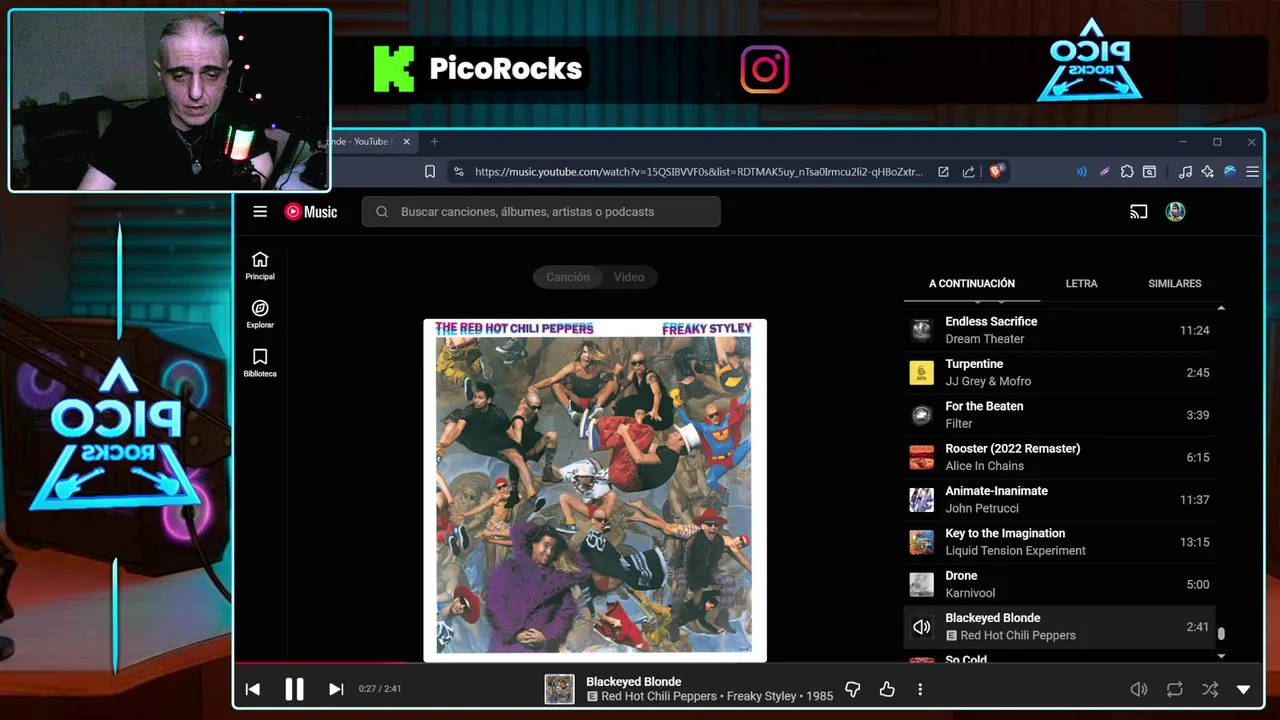Image resolution: width=1280 pixels, height=720 pixels.
Task: Click the open-in-app icon in the address bar
Action: [x=943, y=172]
